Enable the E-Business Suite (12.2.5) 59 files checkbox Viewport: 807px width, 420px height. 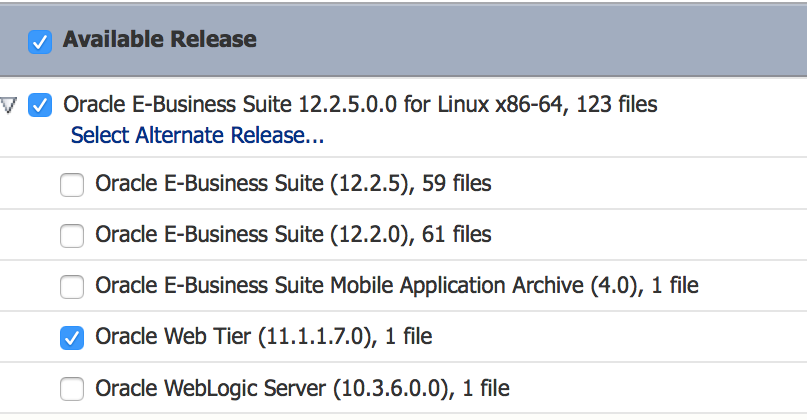coord(72,184)
